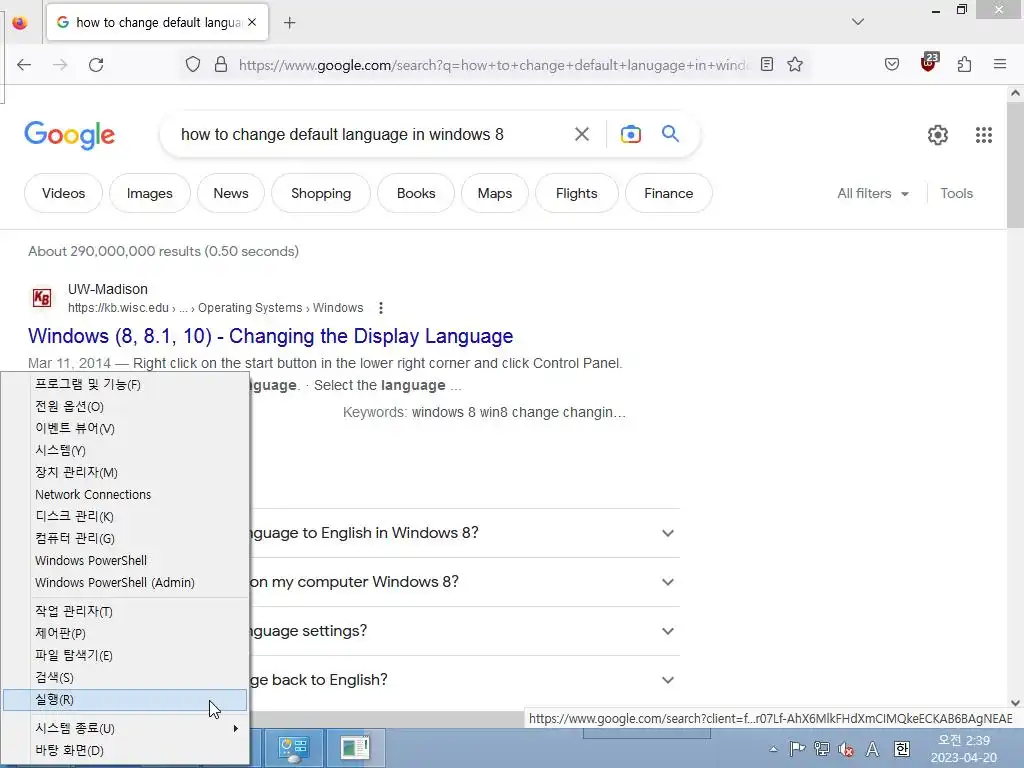Search by image using the camera icon

pyautogui.click(x=631, y=135)
